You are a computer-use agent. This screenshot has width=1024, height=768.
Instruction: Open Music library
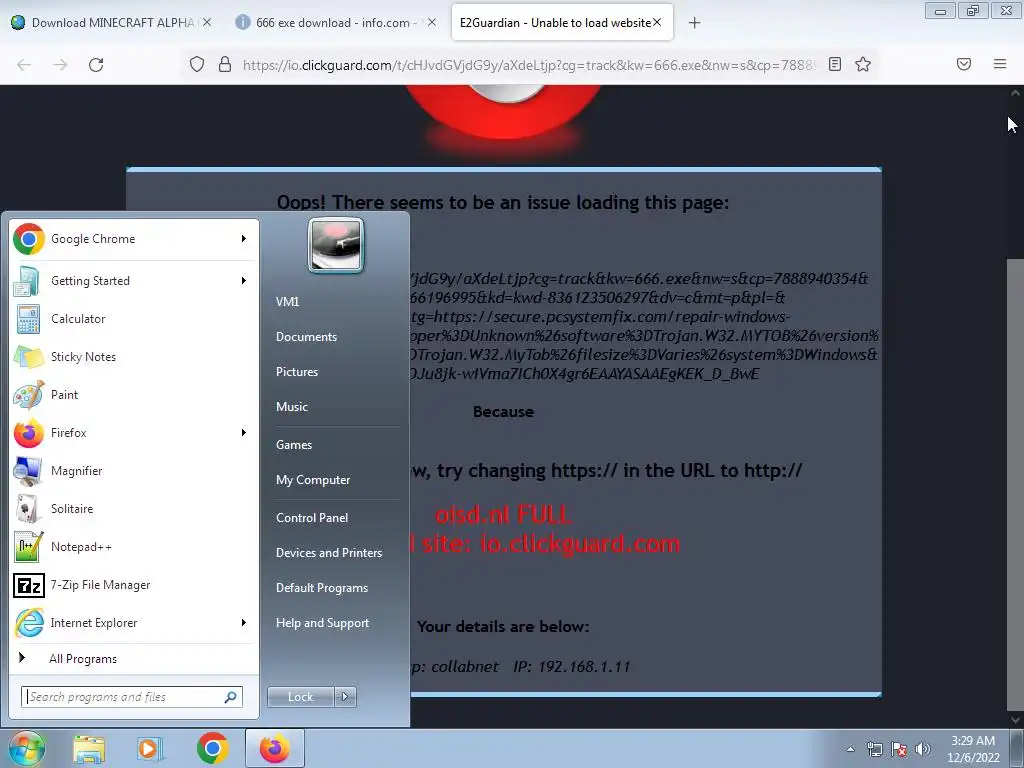(291, 406)
